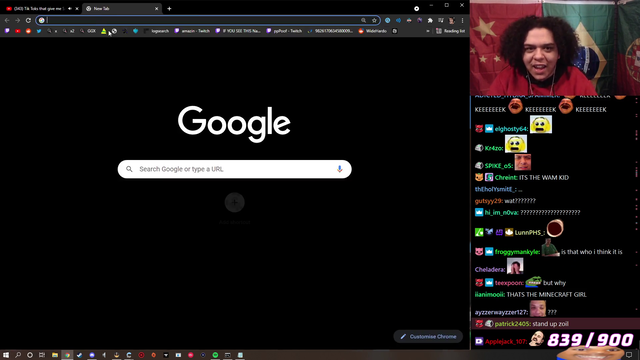Open the WideHardo bookmark
Screen dimensions: 640x360
point(373,31)
